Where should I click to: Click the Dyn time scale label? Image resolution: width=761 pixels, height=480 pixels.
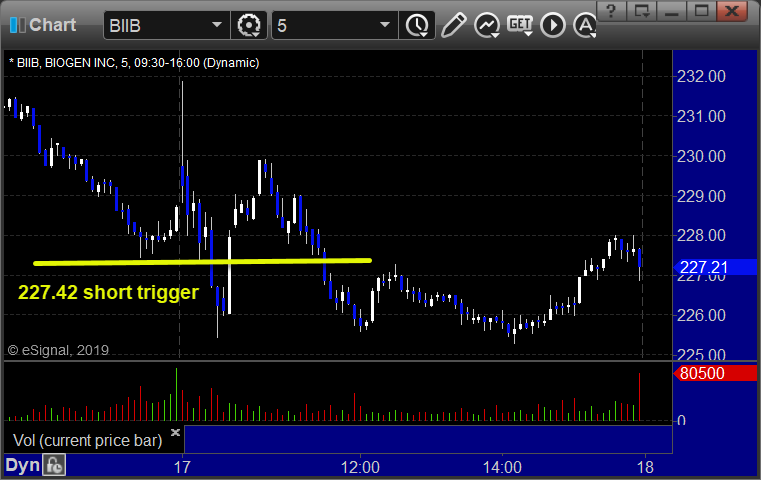pyautogui.click(x=22, y=465)
